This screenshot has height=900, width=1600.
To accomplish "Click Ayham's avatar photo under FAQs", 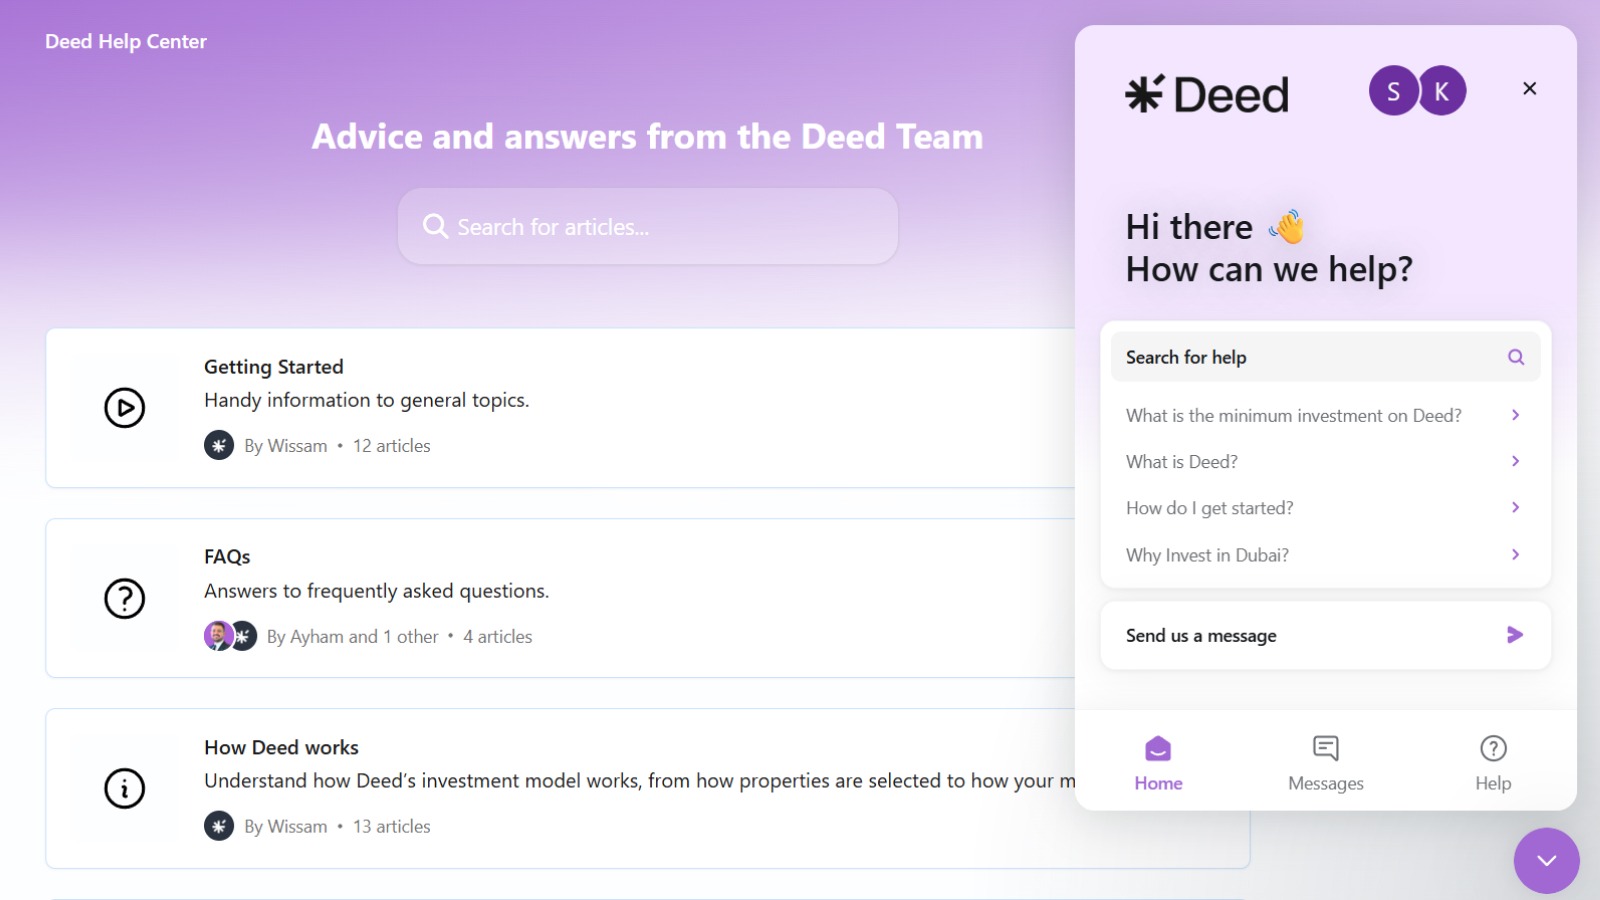I will (217, 635).
